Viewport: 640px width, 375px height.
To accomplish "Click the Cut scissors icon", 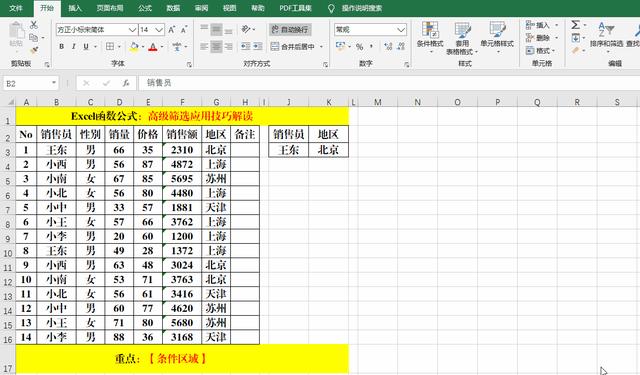I will pos(34,25).
